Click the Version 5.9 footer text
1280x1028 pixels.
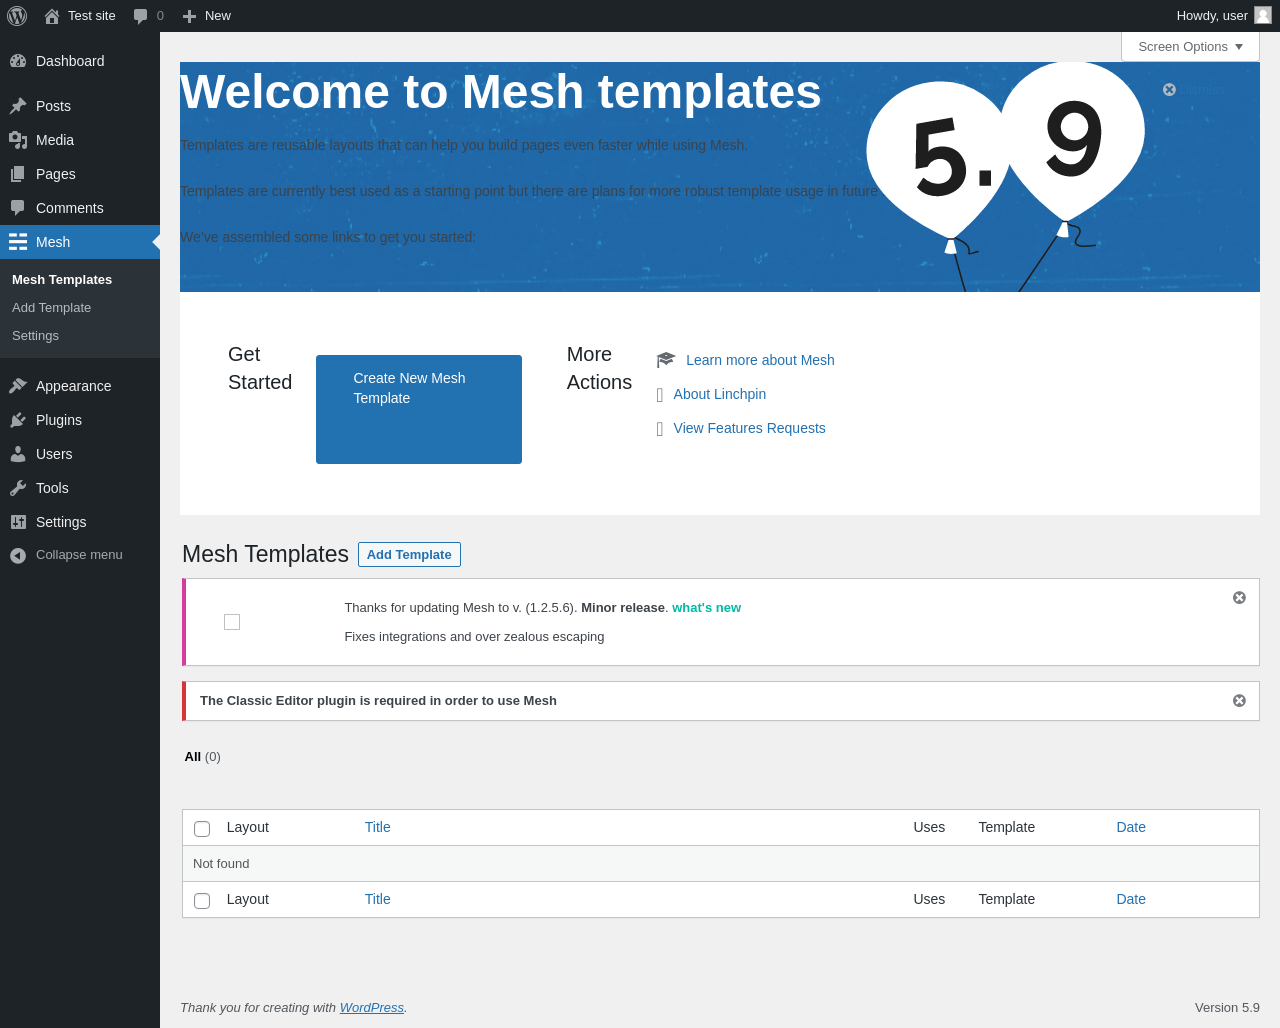[1227, 1008]
